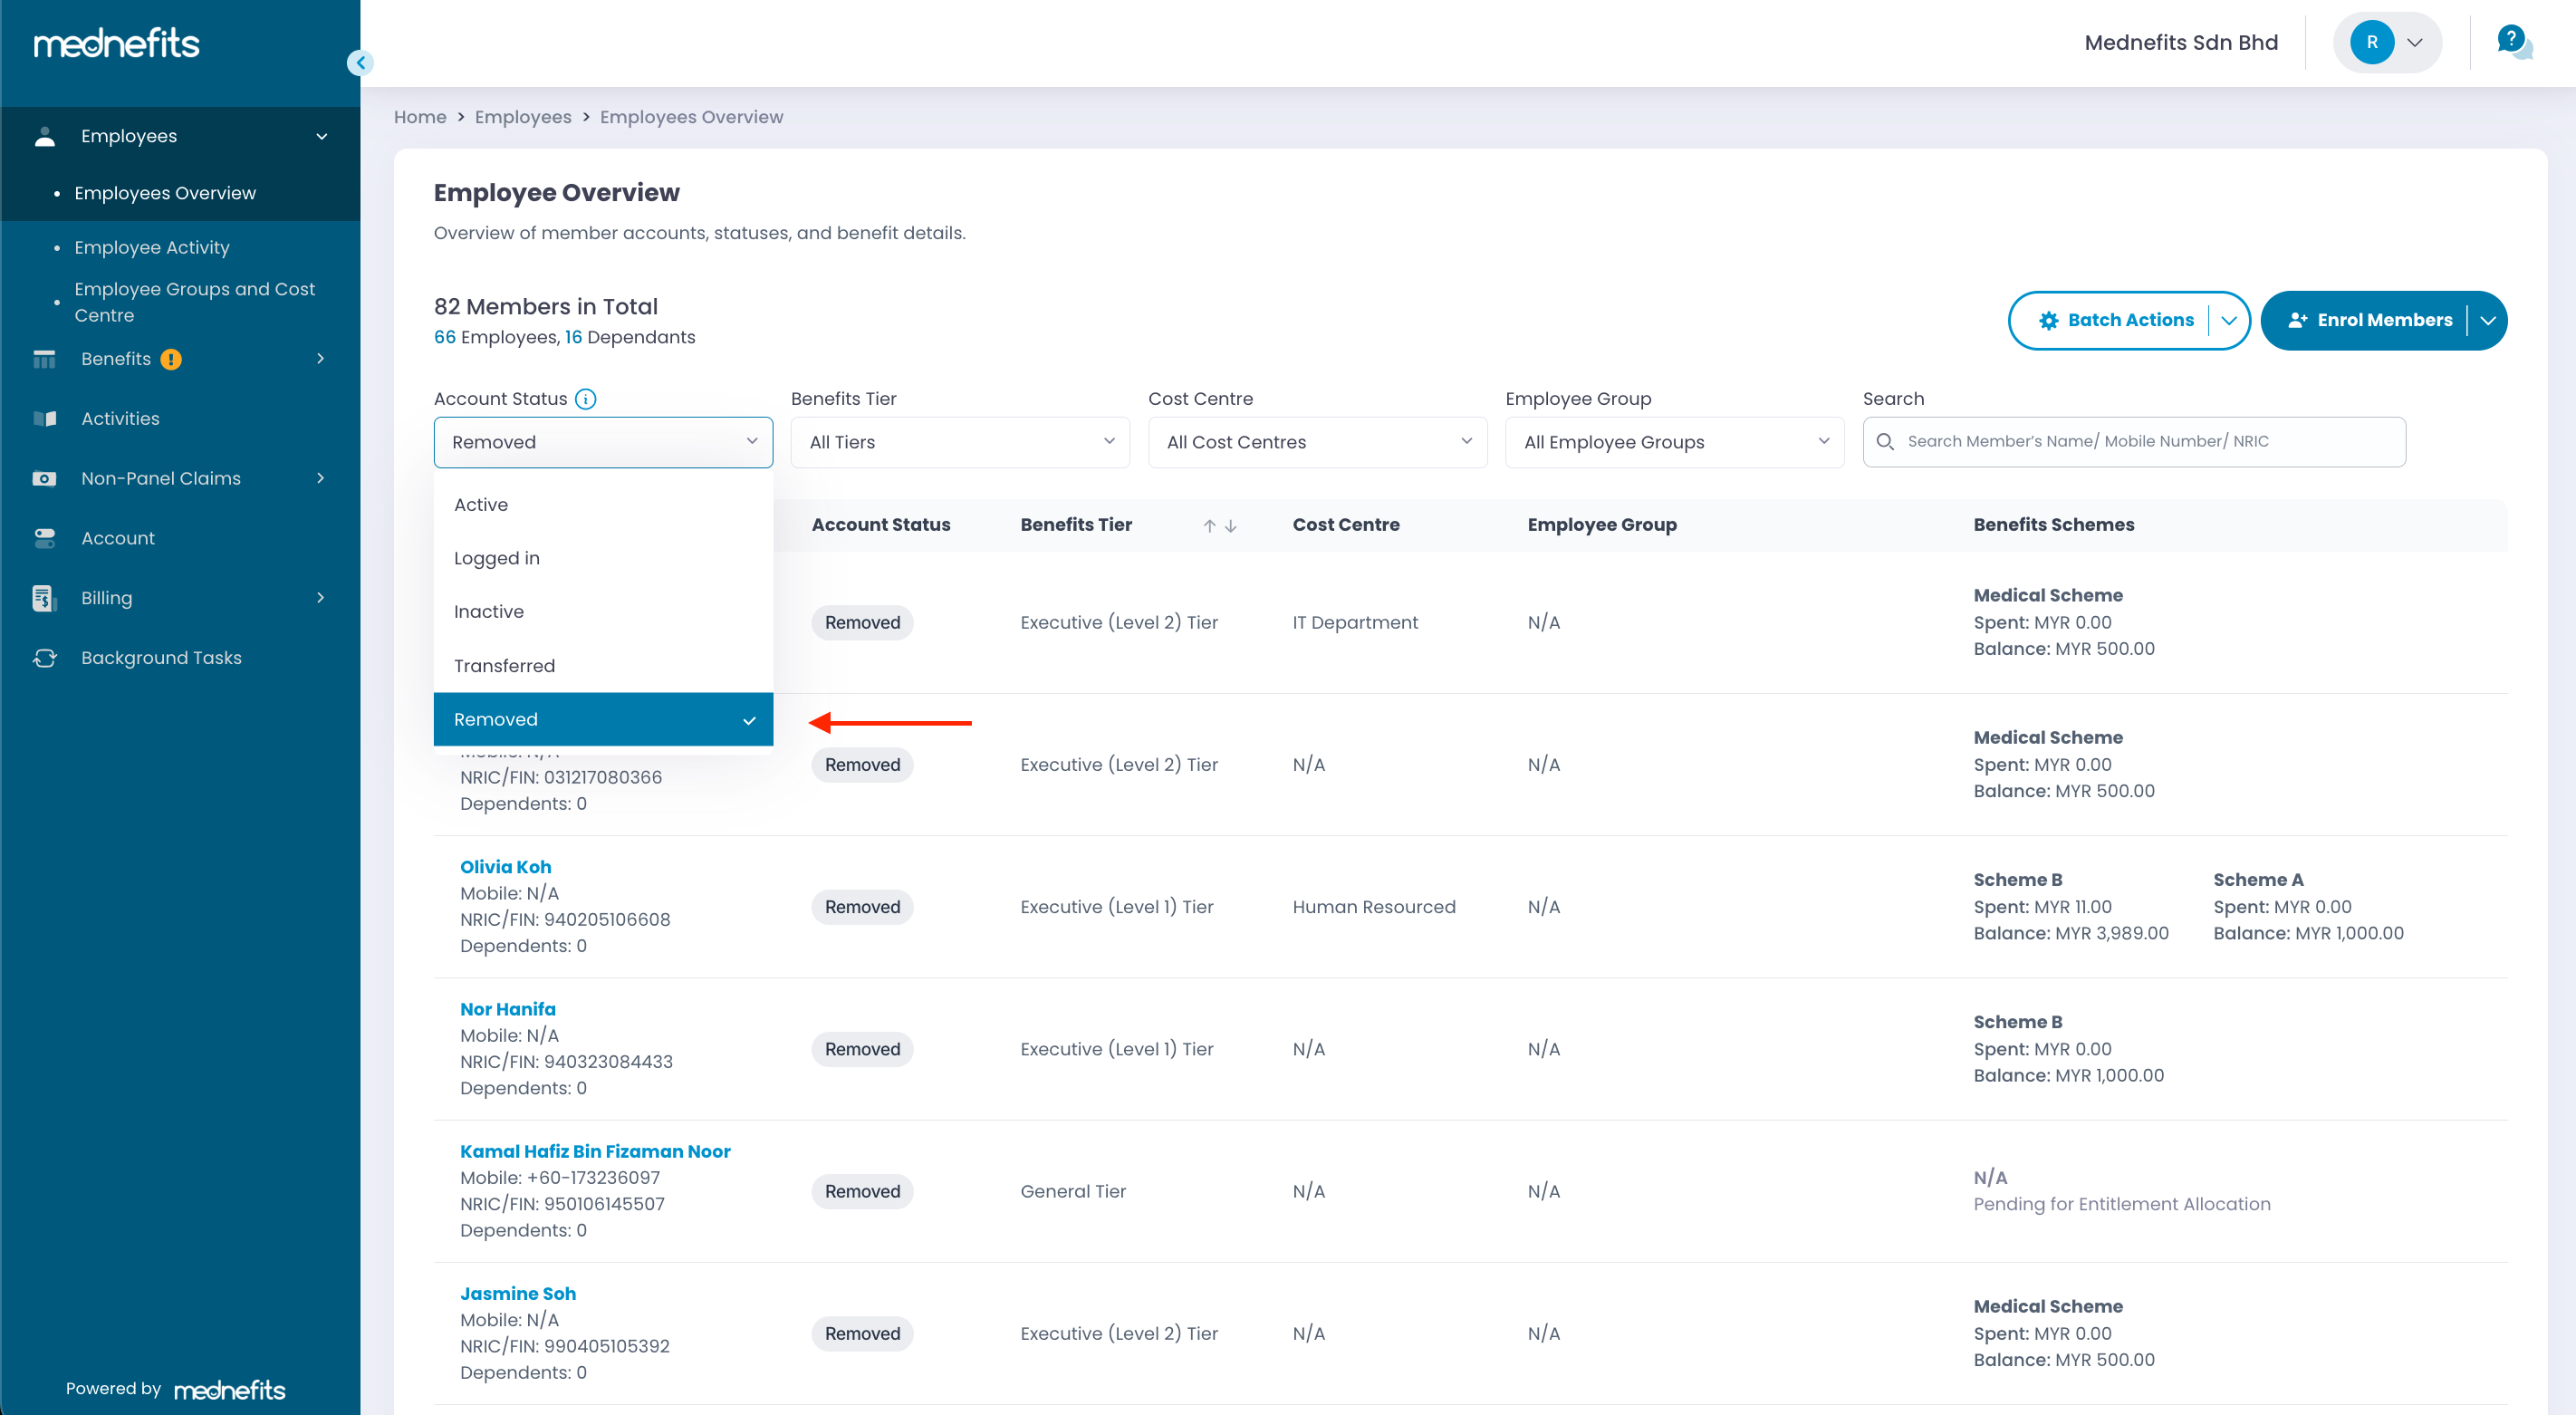Open Background Tasks from the sidebar icon
Image resolution: width=2576 pixels, height=1415 pixels.
45,658
